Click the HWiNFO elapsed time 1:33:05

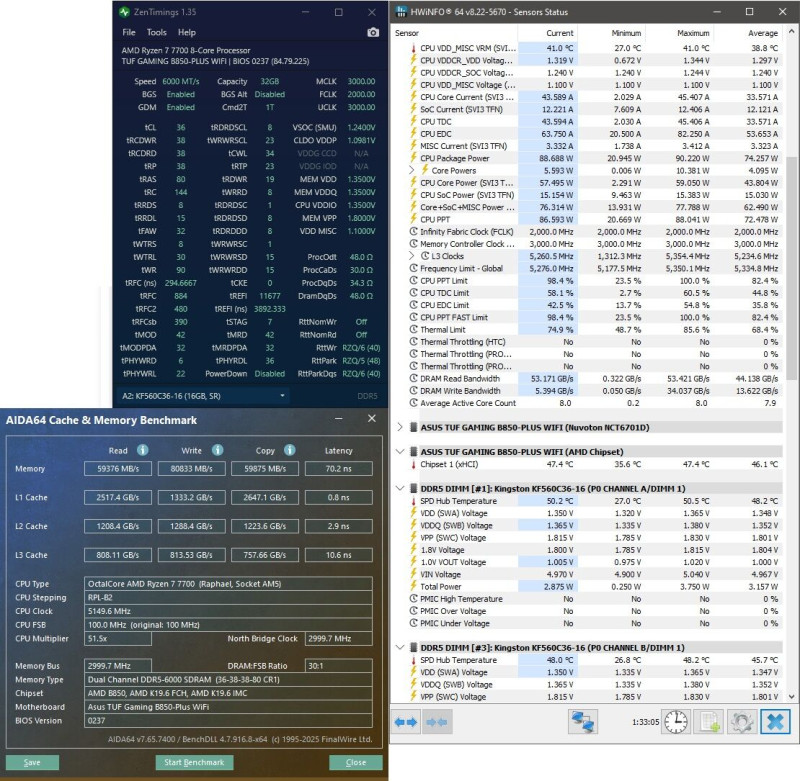click(645, 722)
